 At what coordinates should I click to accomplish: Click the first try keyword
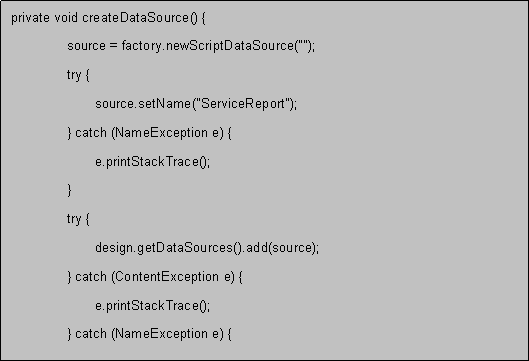(x=74, y=75)
